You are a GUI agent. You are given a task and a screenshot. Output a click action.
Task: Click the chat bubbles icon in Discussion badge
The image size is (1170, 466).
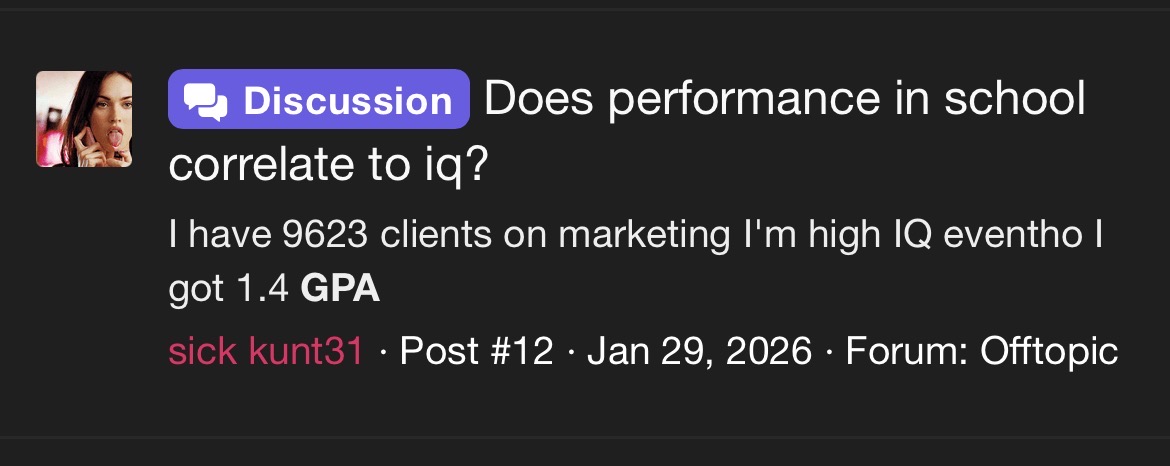[x=207, y=101]
